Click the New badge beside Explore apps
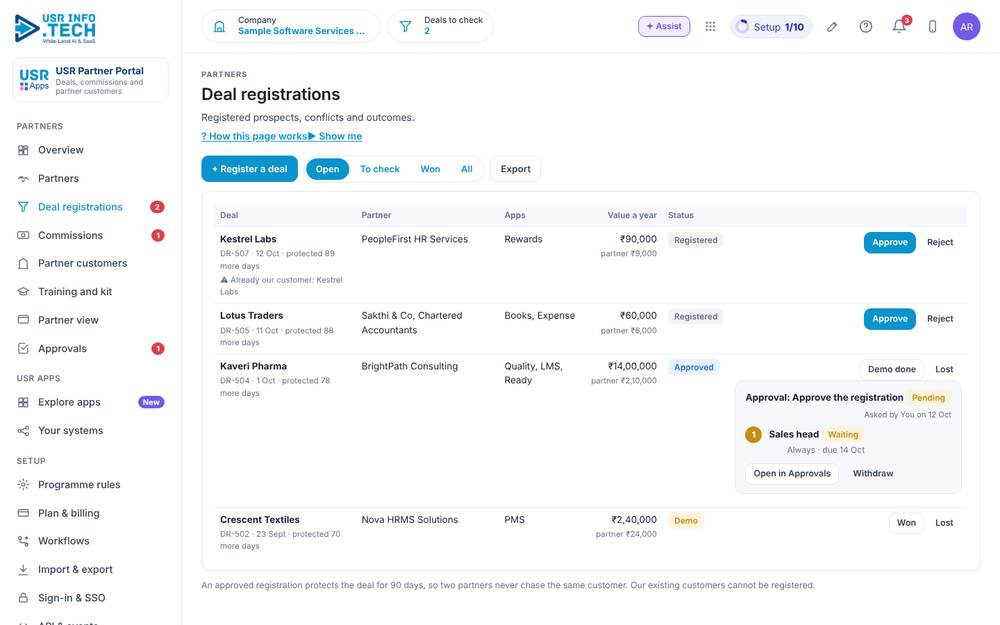The width and height of the screenshot is (1000, 625). [151, 402]
